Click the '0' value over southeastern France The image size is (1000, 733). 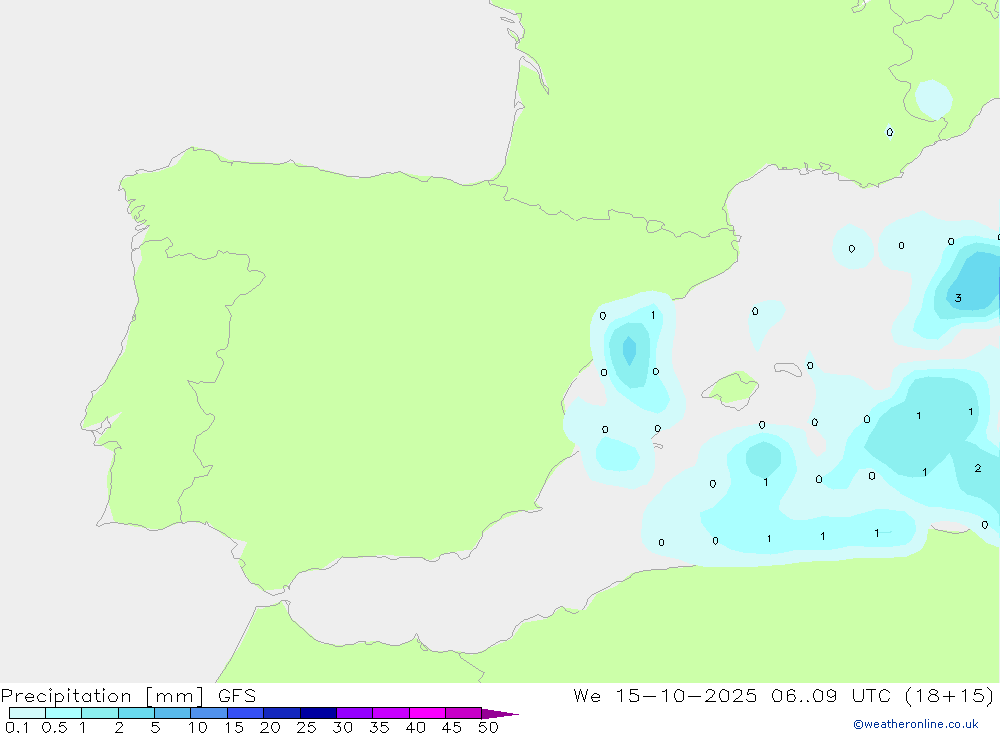(x=890, y=132)
